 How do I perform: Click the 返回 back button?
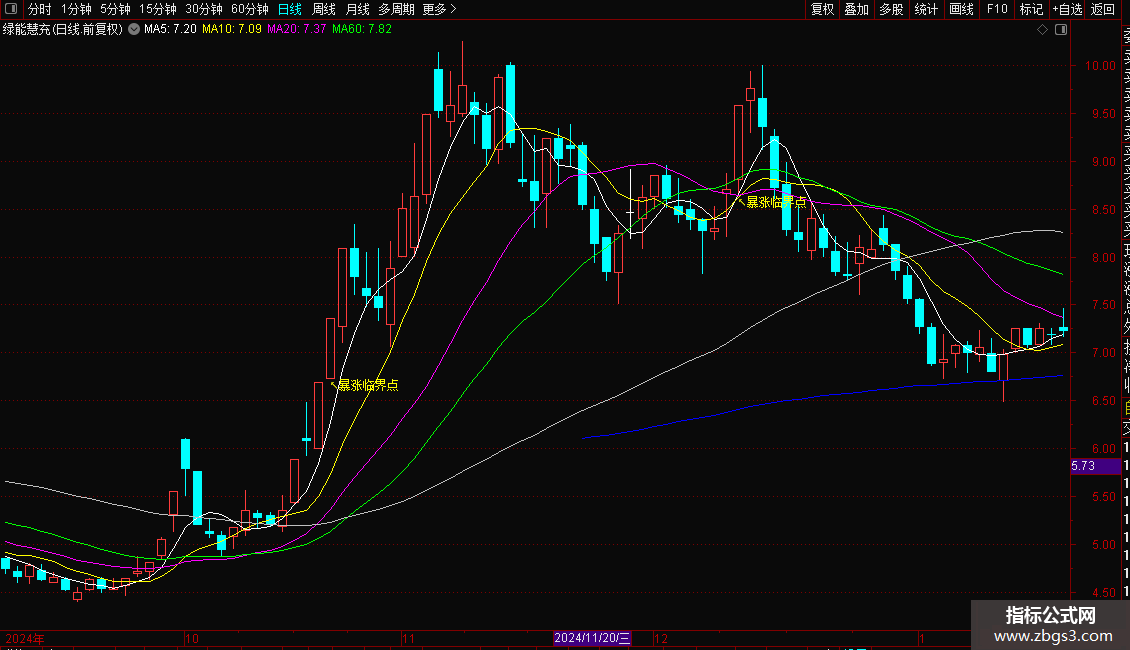tap(1103, 9)
